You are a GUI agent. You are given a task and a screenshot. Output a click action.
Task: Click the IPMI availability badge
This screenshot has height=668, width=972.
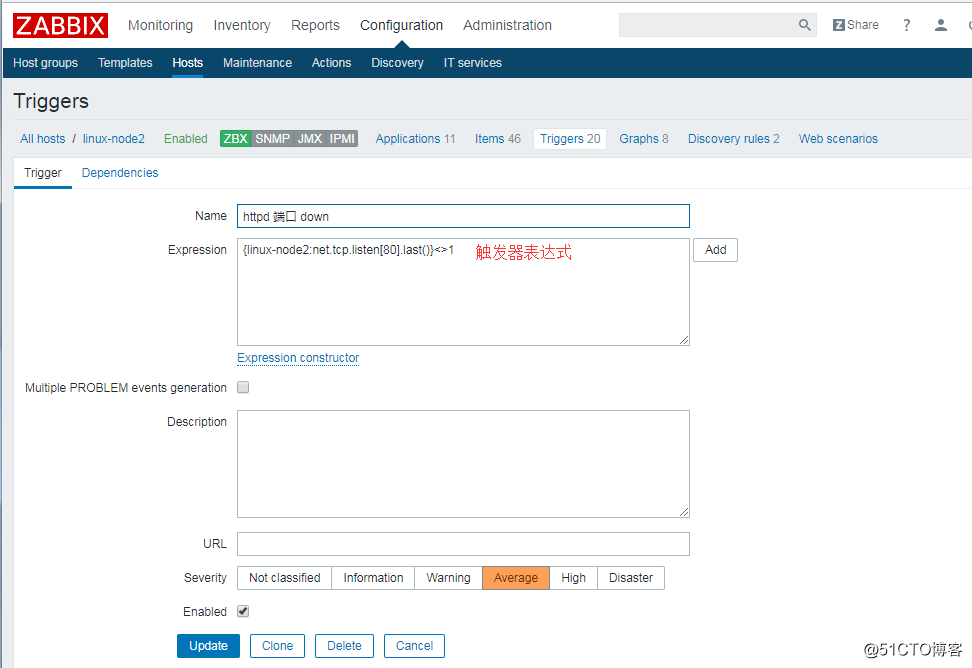point(342,139)
